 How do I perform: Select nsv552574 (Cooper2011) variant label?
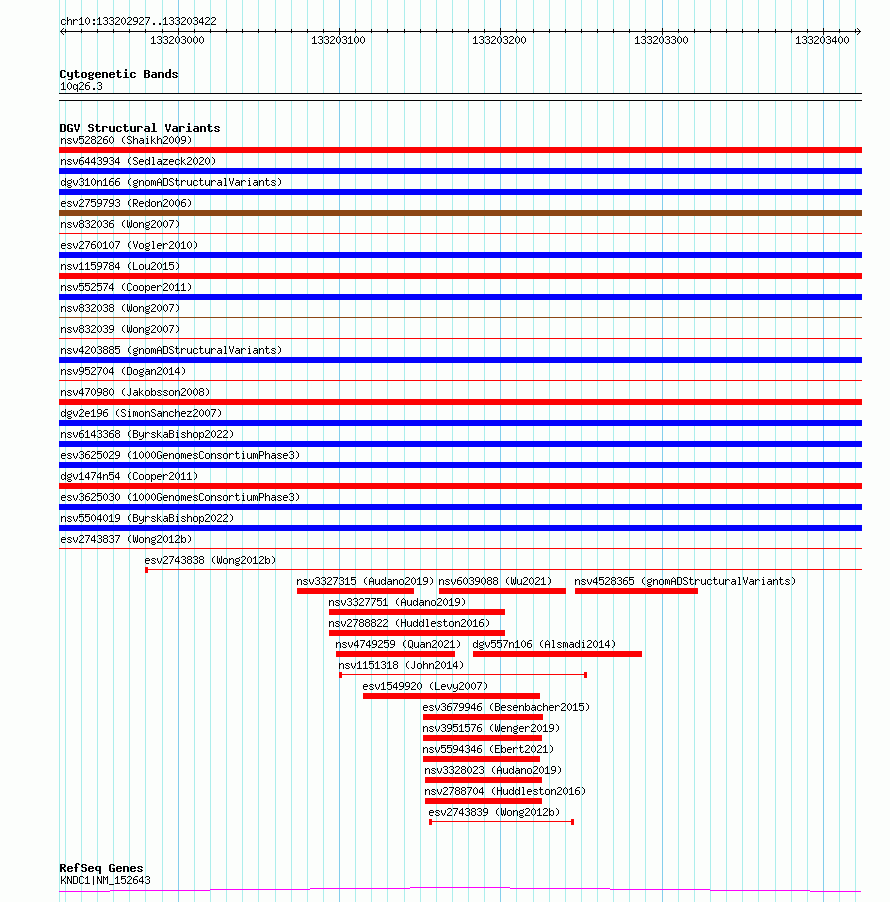pyautogui.click(x=126, y=287)
